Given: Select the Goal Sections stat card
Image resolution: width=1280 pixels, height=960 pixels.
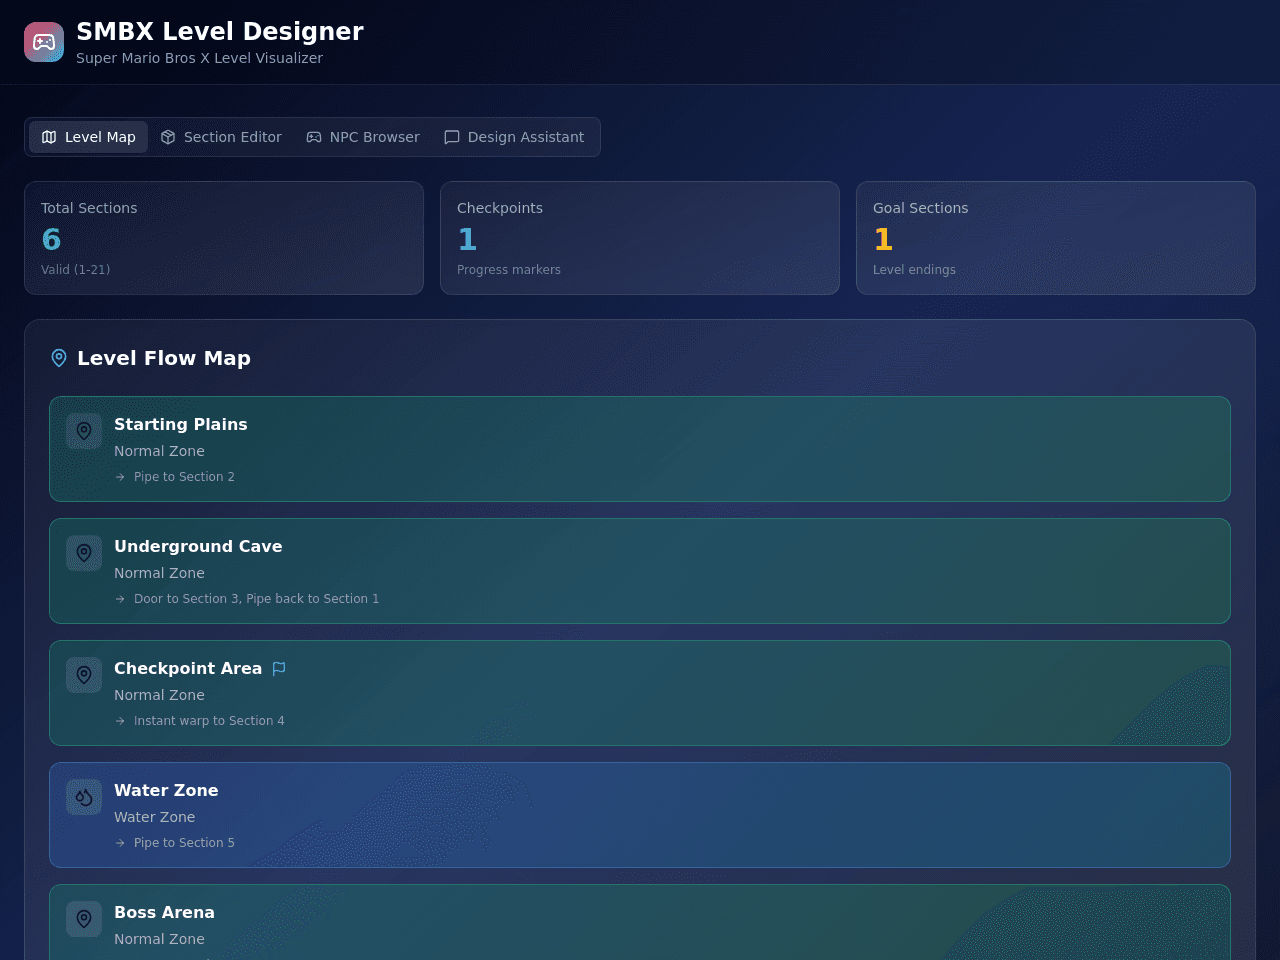Looking at the screenshot, I should click(x=1056, y=238).
